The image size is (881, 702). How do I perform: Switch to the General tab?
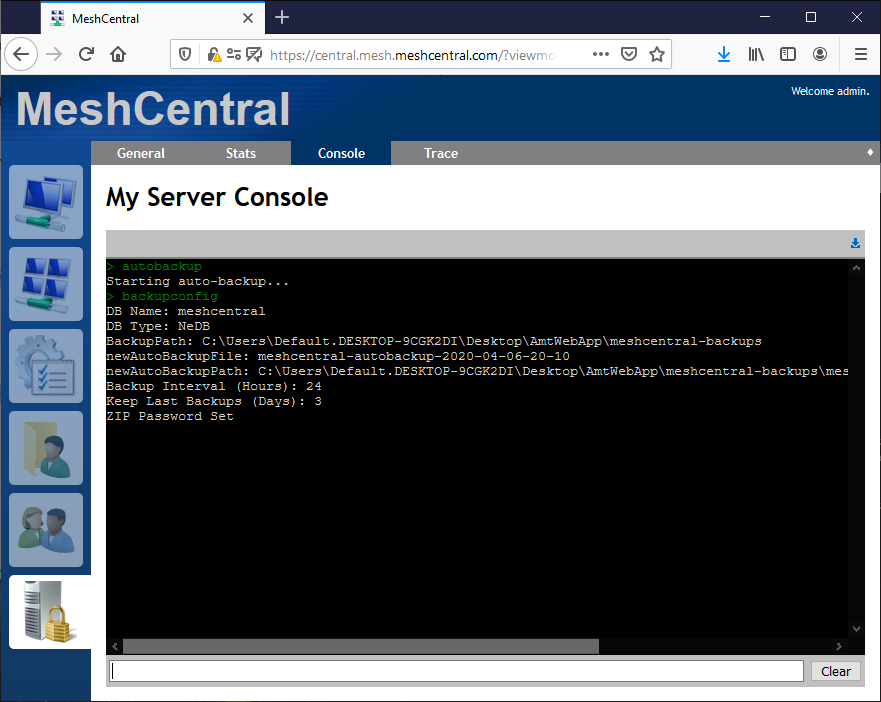click(x=140, y=153)
